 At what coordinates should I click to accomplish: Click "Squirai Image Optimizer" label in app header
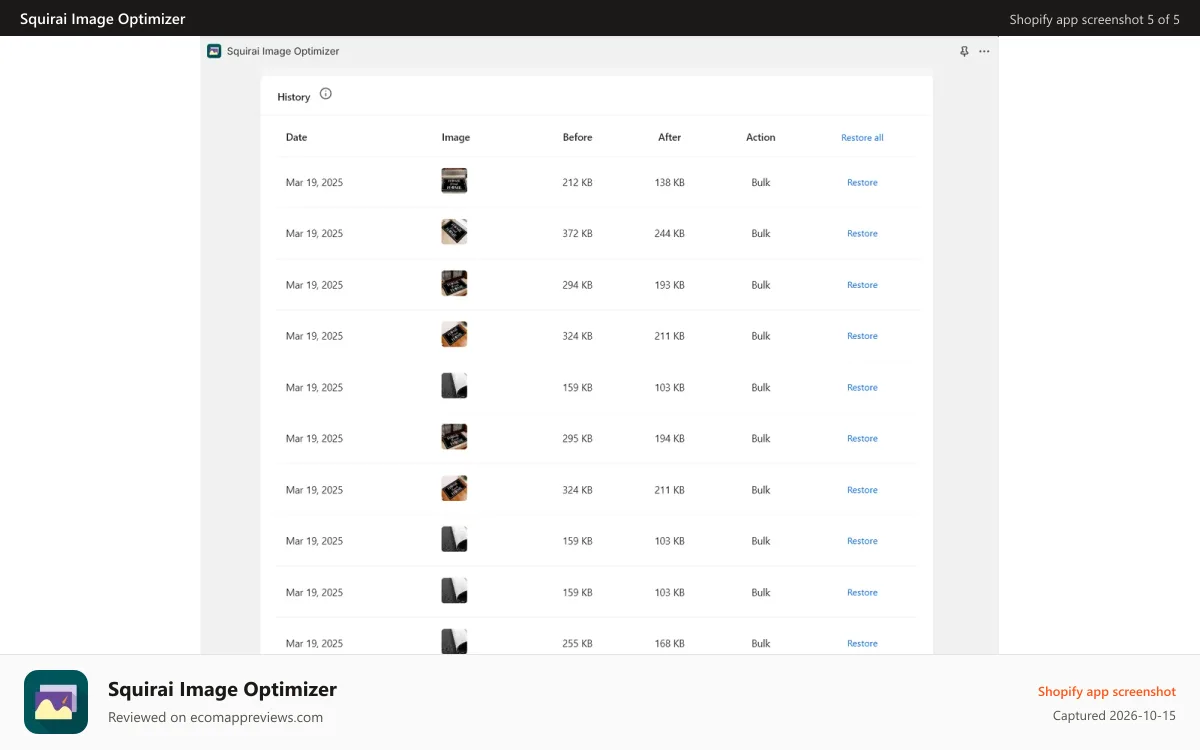(x=283, y=51)
